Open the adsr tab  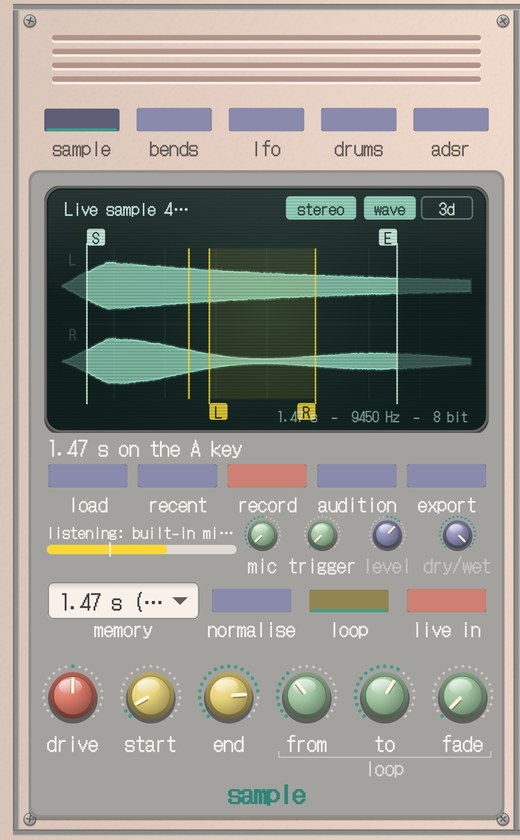pyautogui.click(x=450, y=119)
